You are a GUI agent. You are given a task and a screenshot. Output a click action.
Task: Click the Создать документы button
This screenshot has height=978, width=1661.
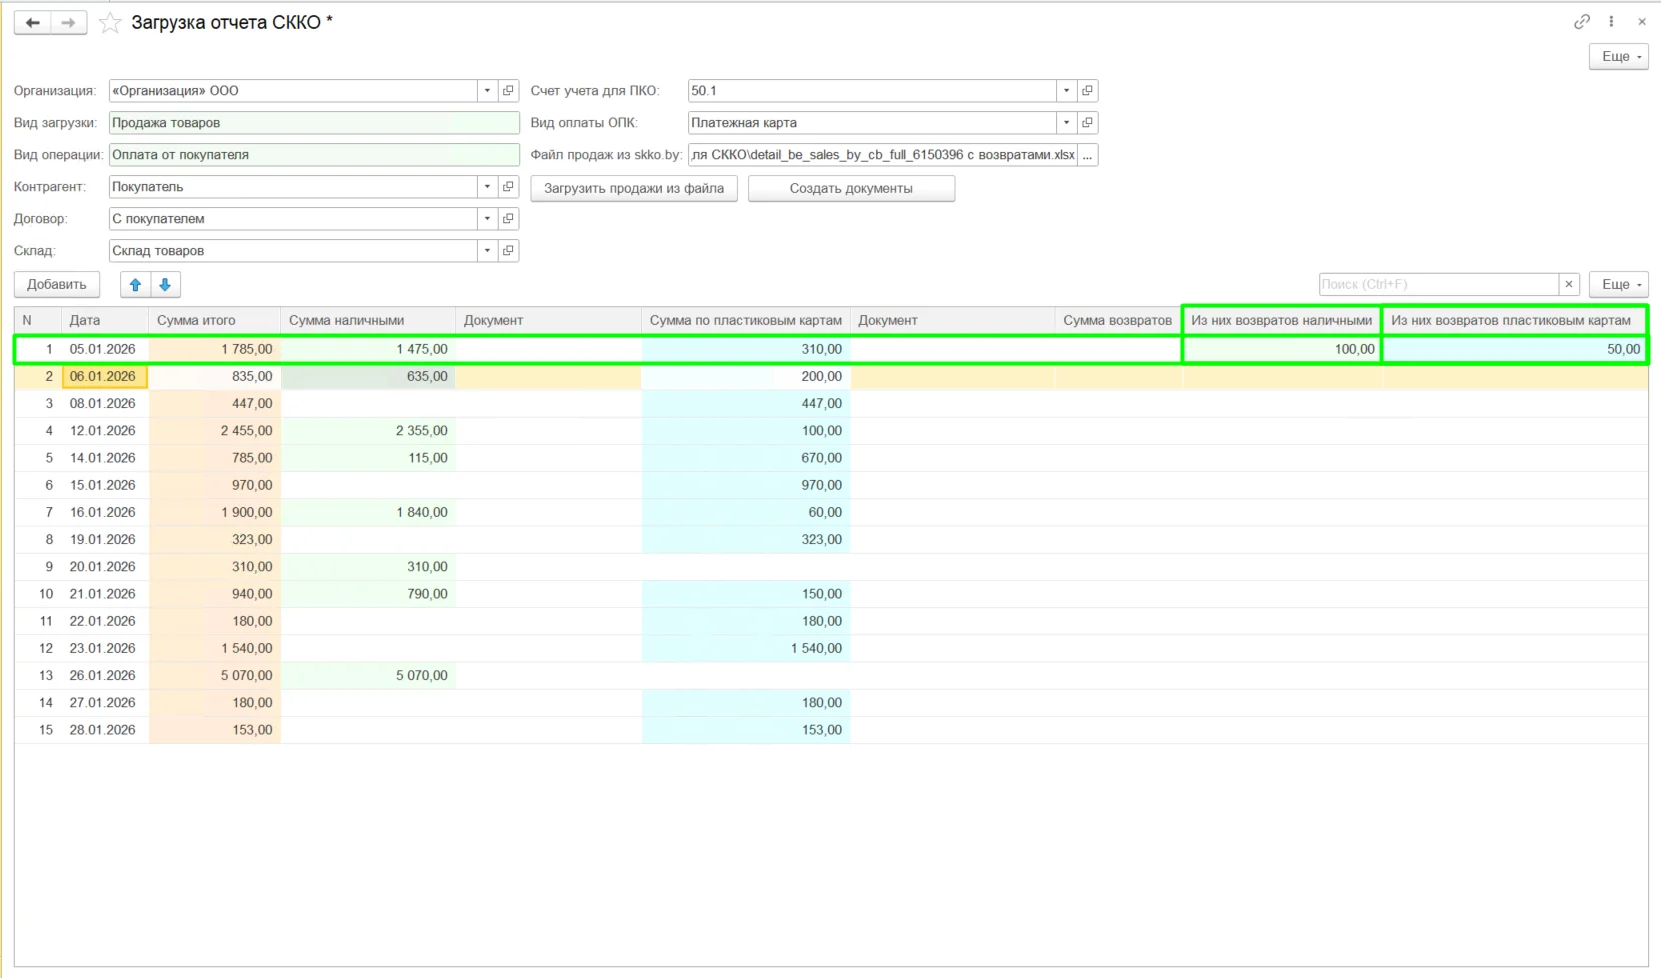pyautogui.click(x=851, y=188)
